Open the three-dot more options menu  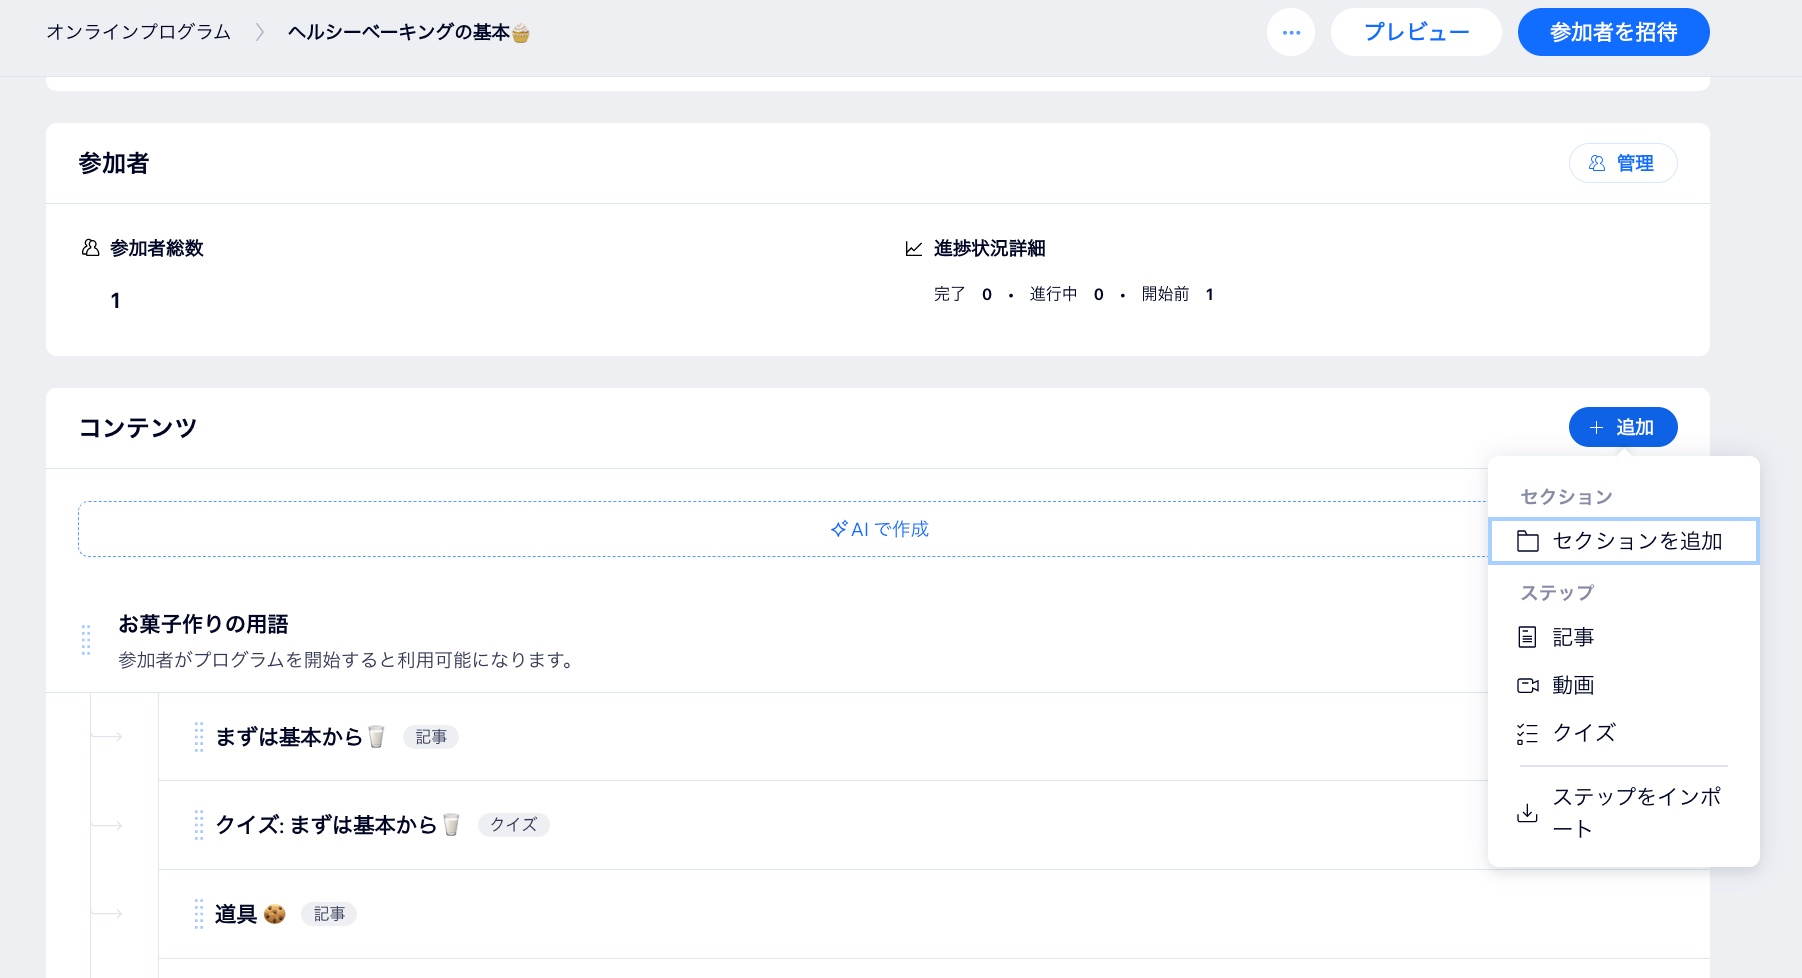pos(1291,32)
